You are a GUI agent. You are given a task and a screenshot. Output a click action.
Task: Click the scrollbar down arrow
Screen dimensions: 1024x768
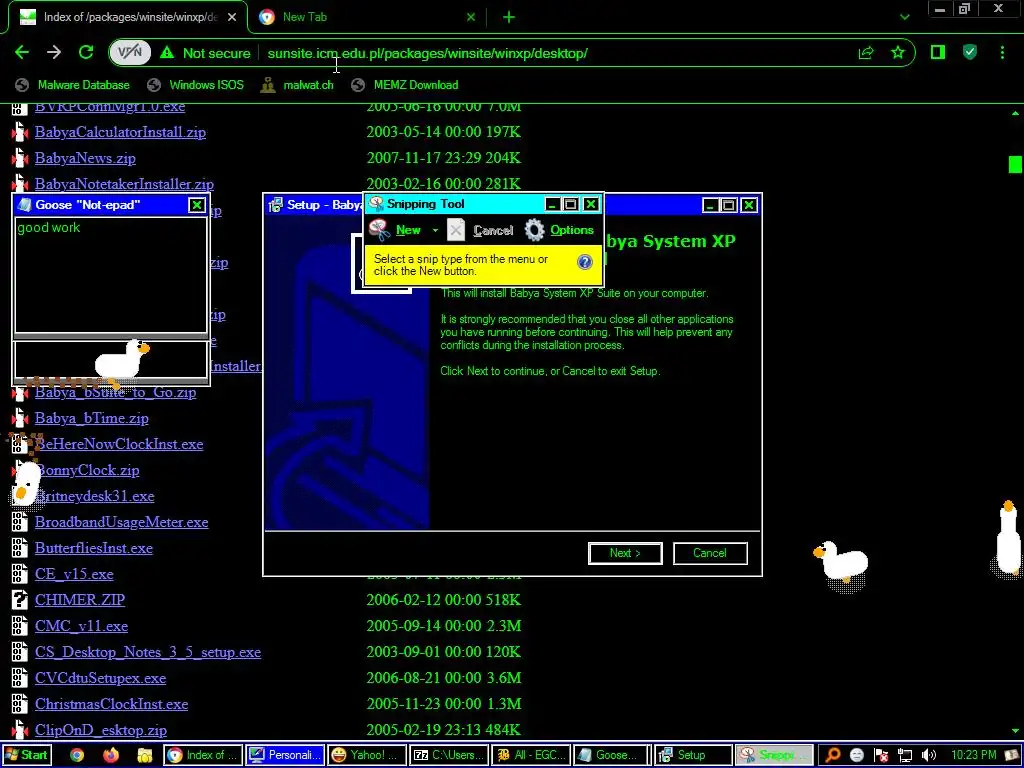click(1015, 731)
